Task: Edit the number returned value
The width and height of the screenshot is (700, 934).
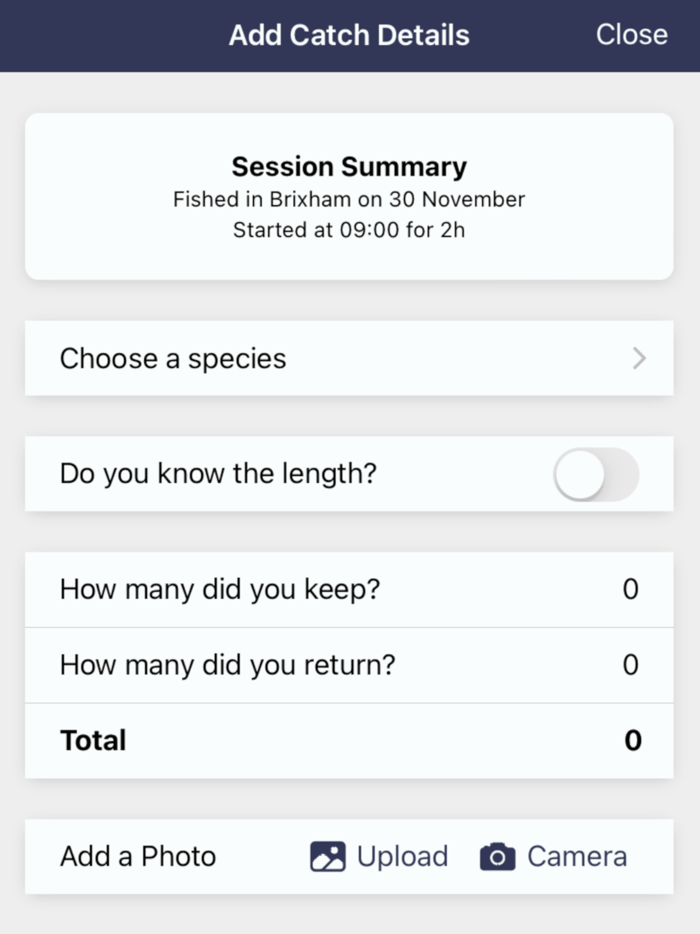Action: tap(631, 665)
